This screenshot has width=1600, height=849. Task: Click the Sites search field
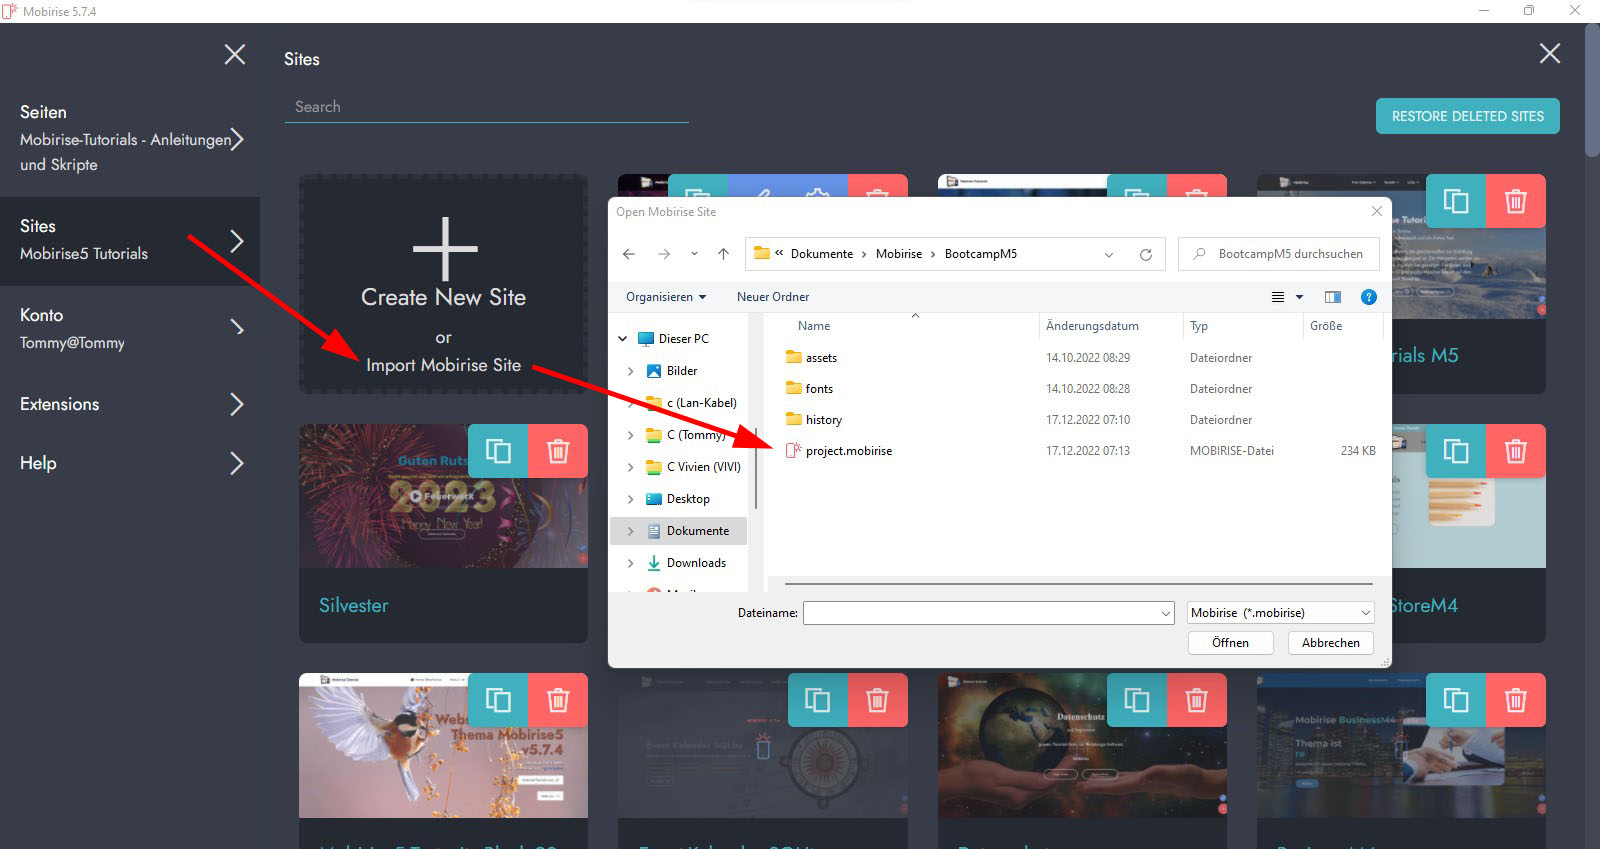pyautogui.click(x=487, y=107)
